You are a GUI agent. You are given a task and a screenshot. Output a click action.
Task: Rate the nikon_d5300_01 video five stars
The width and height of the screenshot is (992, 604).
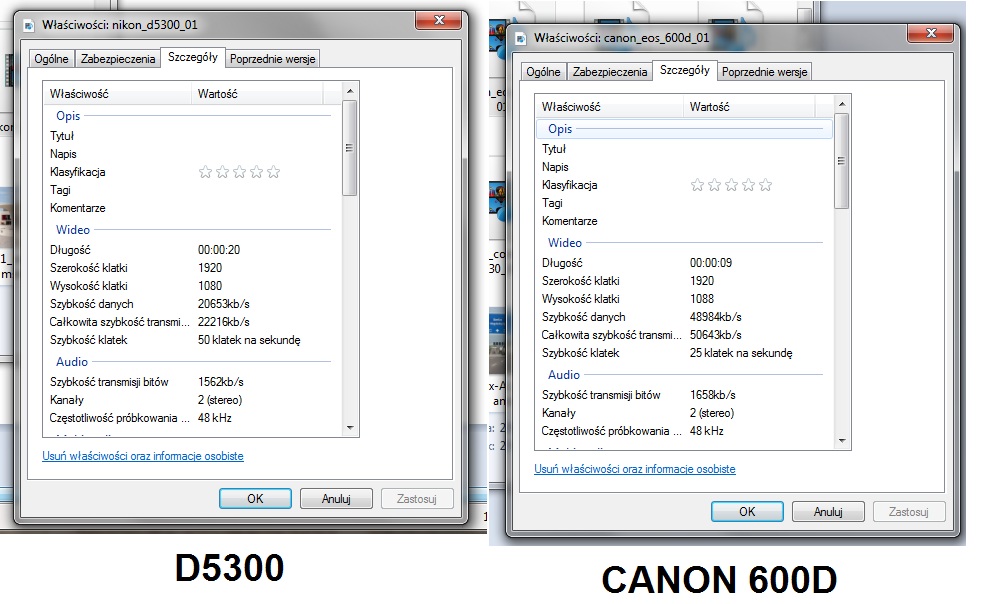273,172
